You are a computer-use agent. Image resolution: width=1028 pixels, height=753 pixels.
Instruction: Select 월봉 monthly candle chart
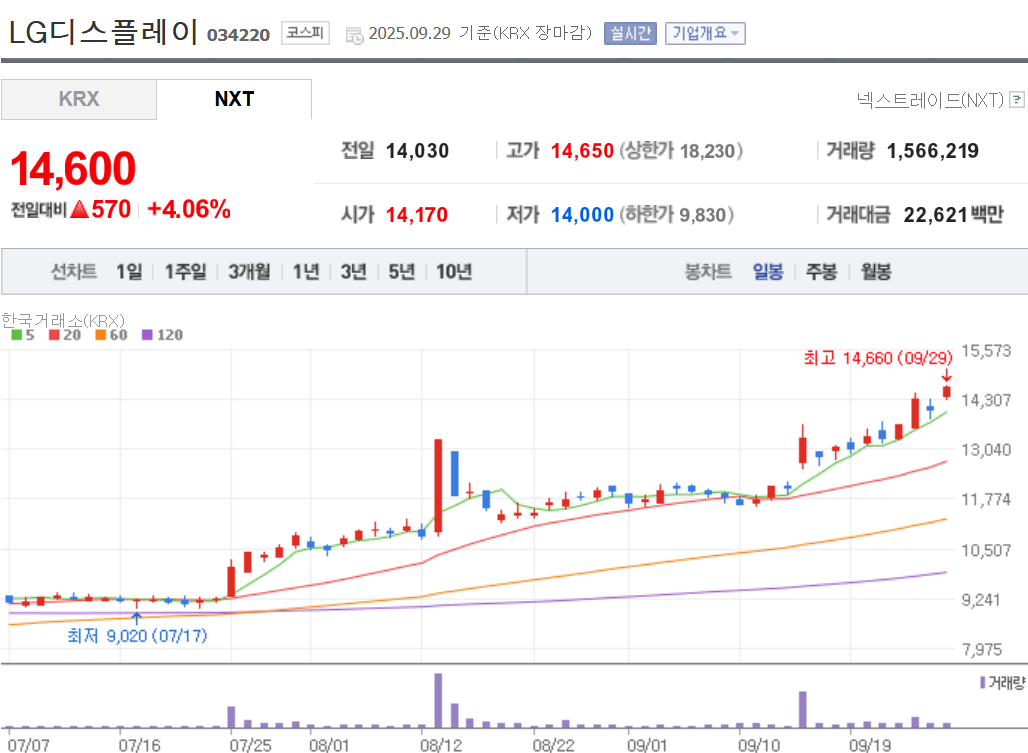coord(876,271)
